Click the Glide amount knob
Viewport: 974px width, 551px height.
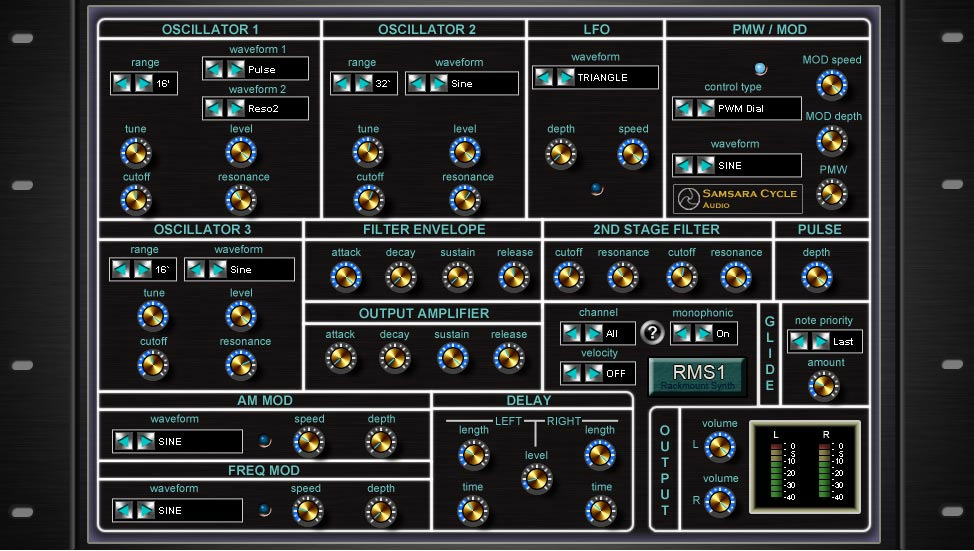(x=824, y=386)
